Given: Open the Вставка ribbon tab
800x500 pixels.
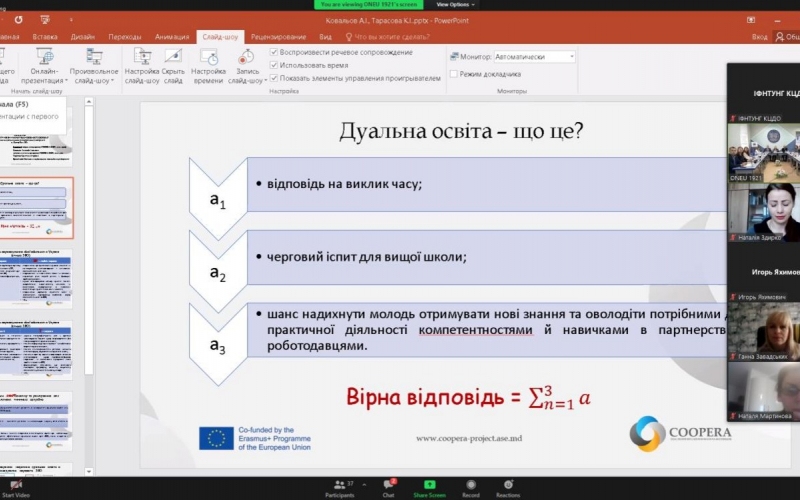Looking at the screenshot, I should tap(45, 37).
